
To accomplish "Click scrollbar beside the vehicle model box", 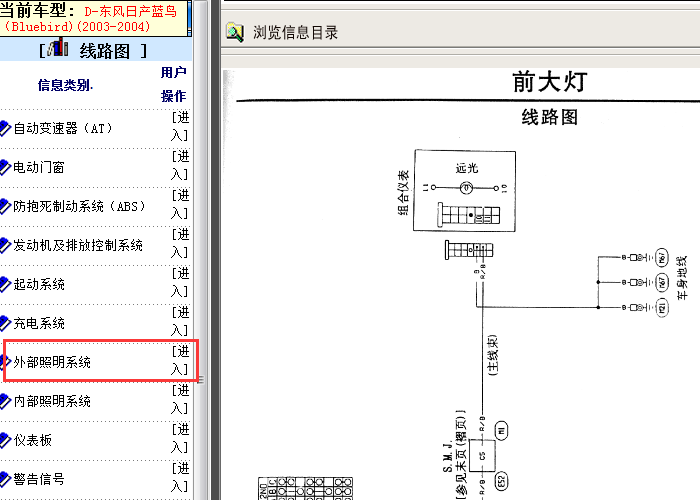I will (189, 18).
